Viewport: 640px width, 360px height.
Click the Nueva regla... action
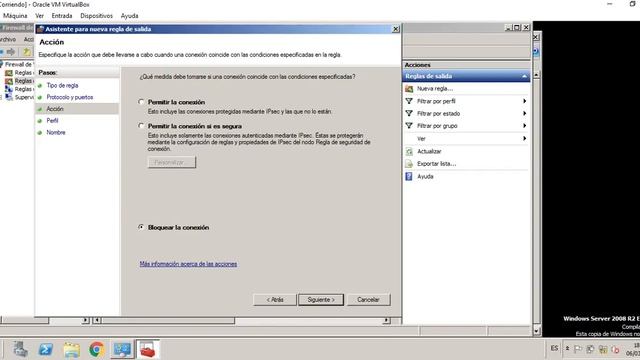point(435,89)
